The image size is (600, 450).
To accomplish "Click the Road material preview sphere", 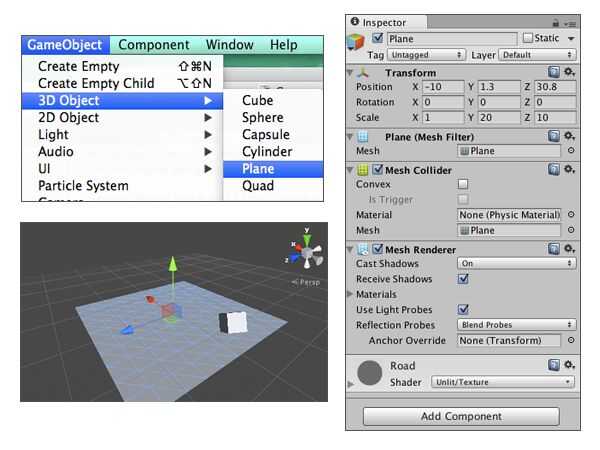I will (x=370, y=373).
